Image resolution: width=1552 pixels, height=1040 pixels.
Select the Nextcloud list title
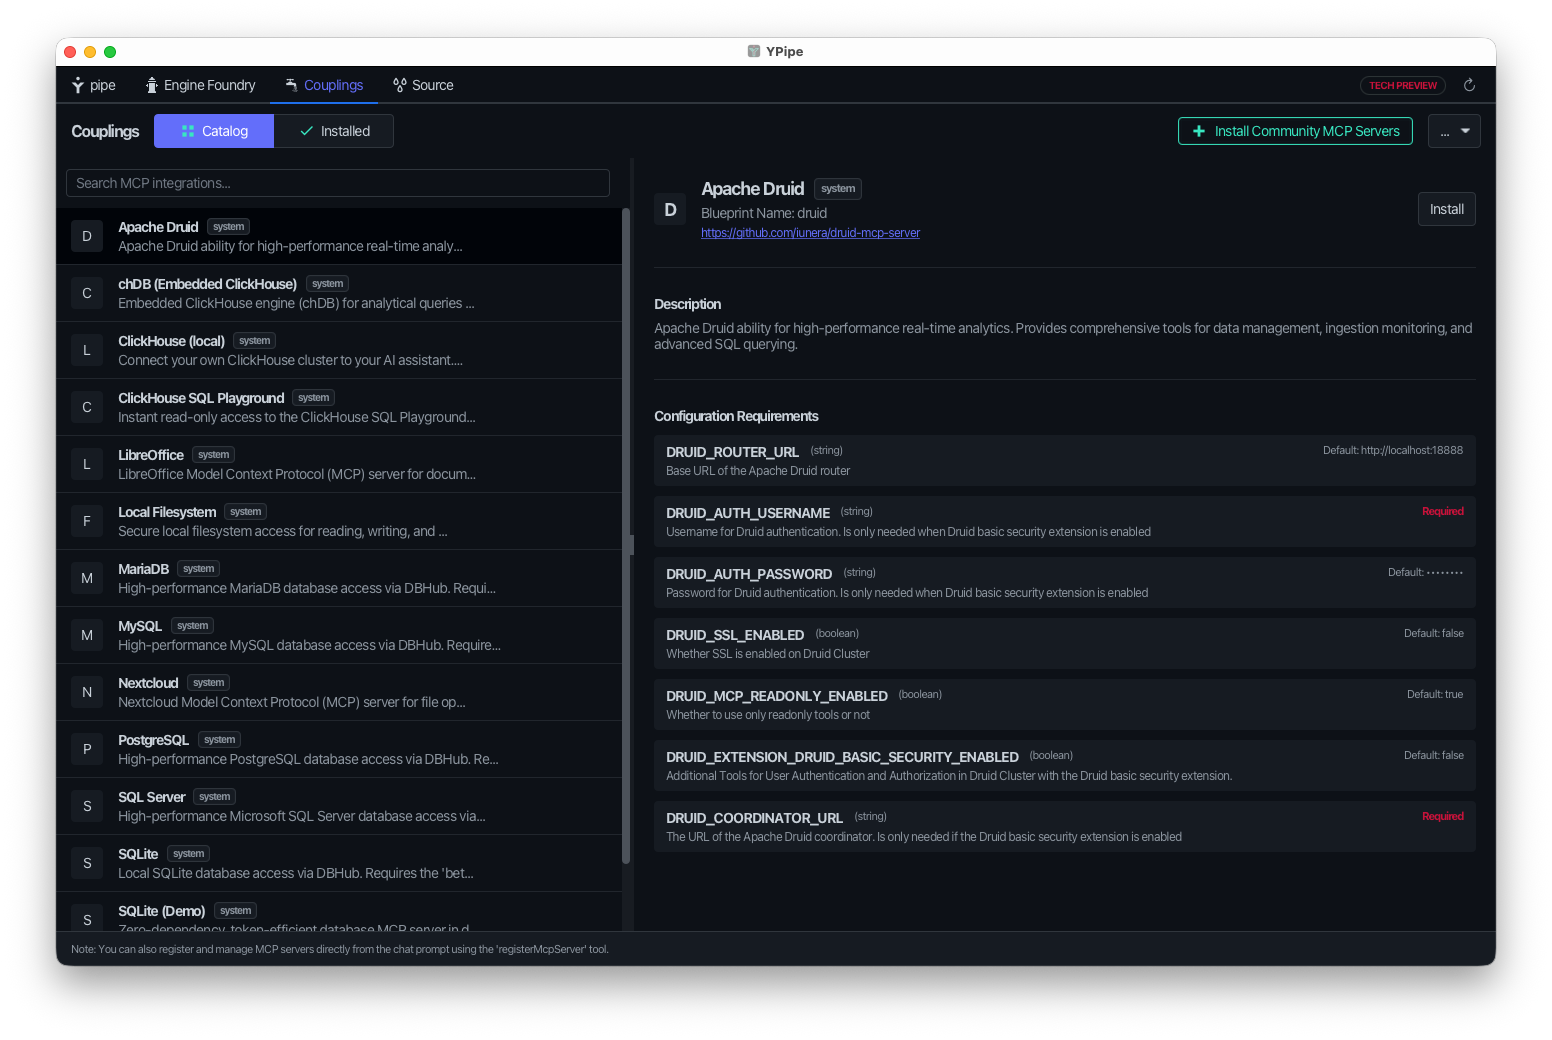pyautogui.click(x=148, y=683)
